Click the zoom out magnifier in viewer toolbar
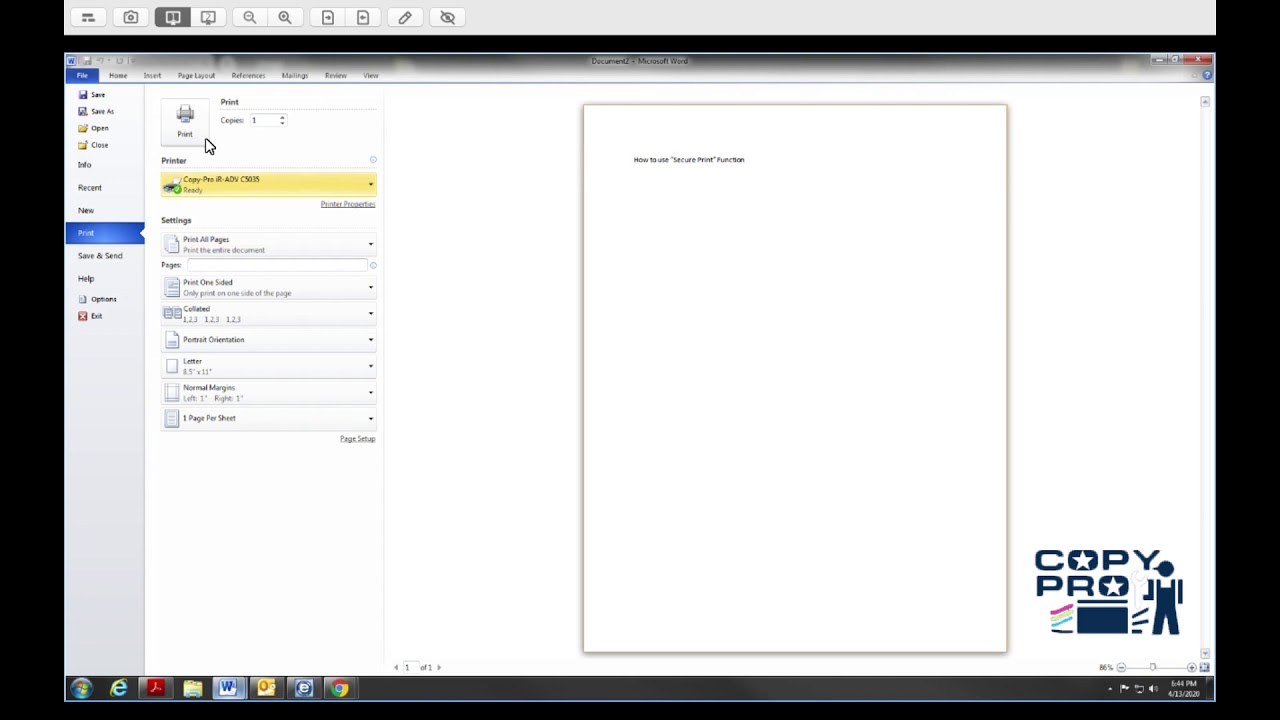 tap(250, 17)
